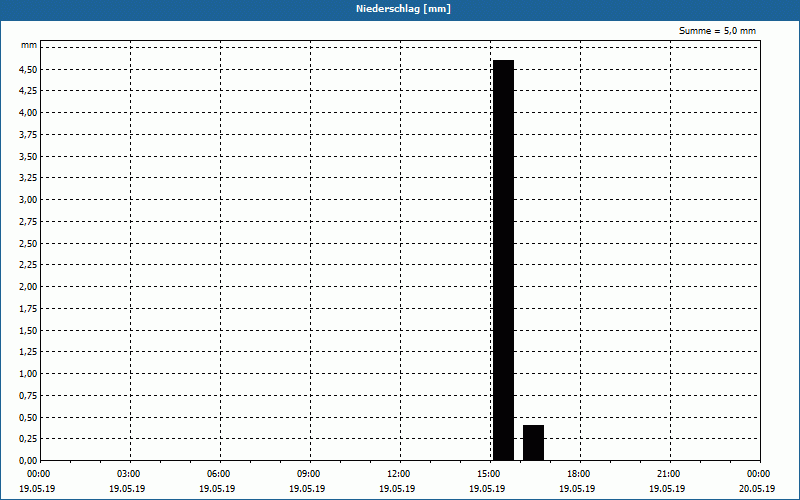800x500 pixels.
Task: Select the Summe = 5,0 mm total label
Action: point(717,31)
